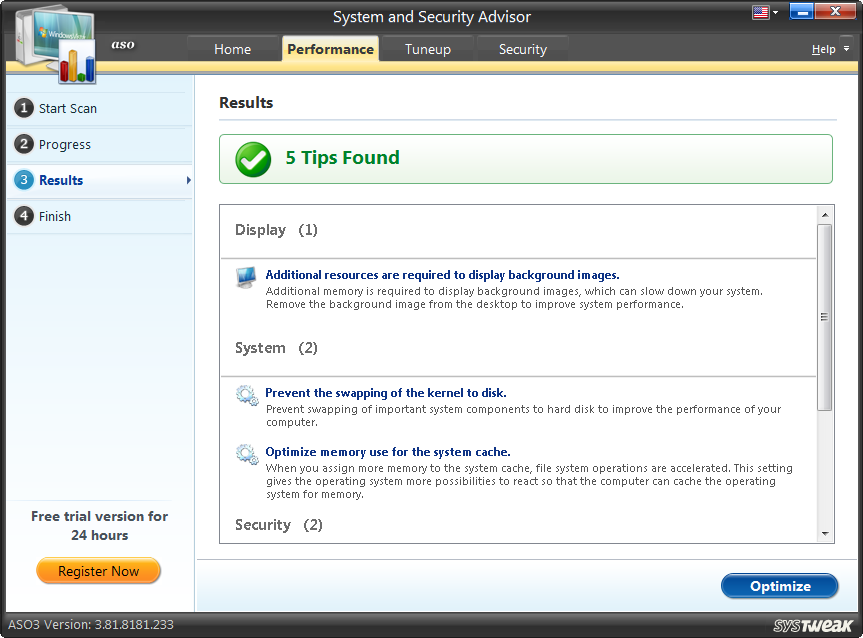Click the monitor icon beside the background images tip
This screenshot has height=638, width=863.
coord(245,278)
